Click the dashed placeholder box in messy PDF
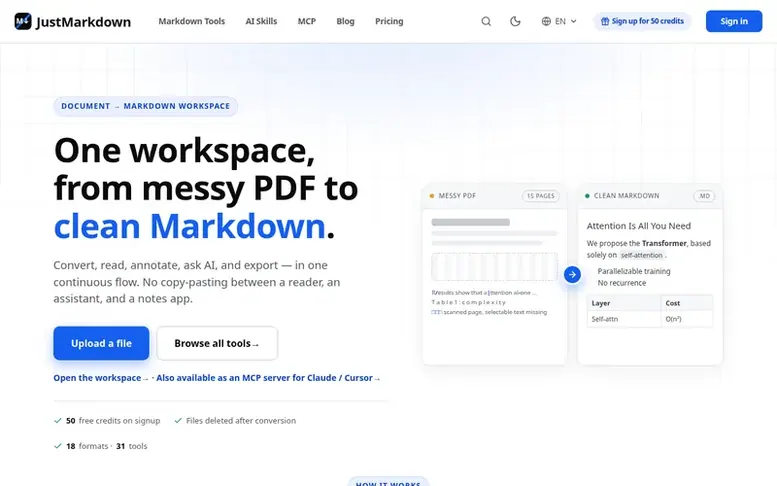777x486 pixels. pos(495,267)
